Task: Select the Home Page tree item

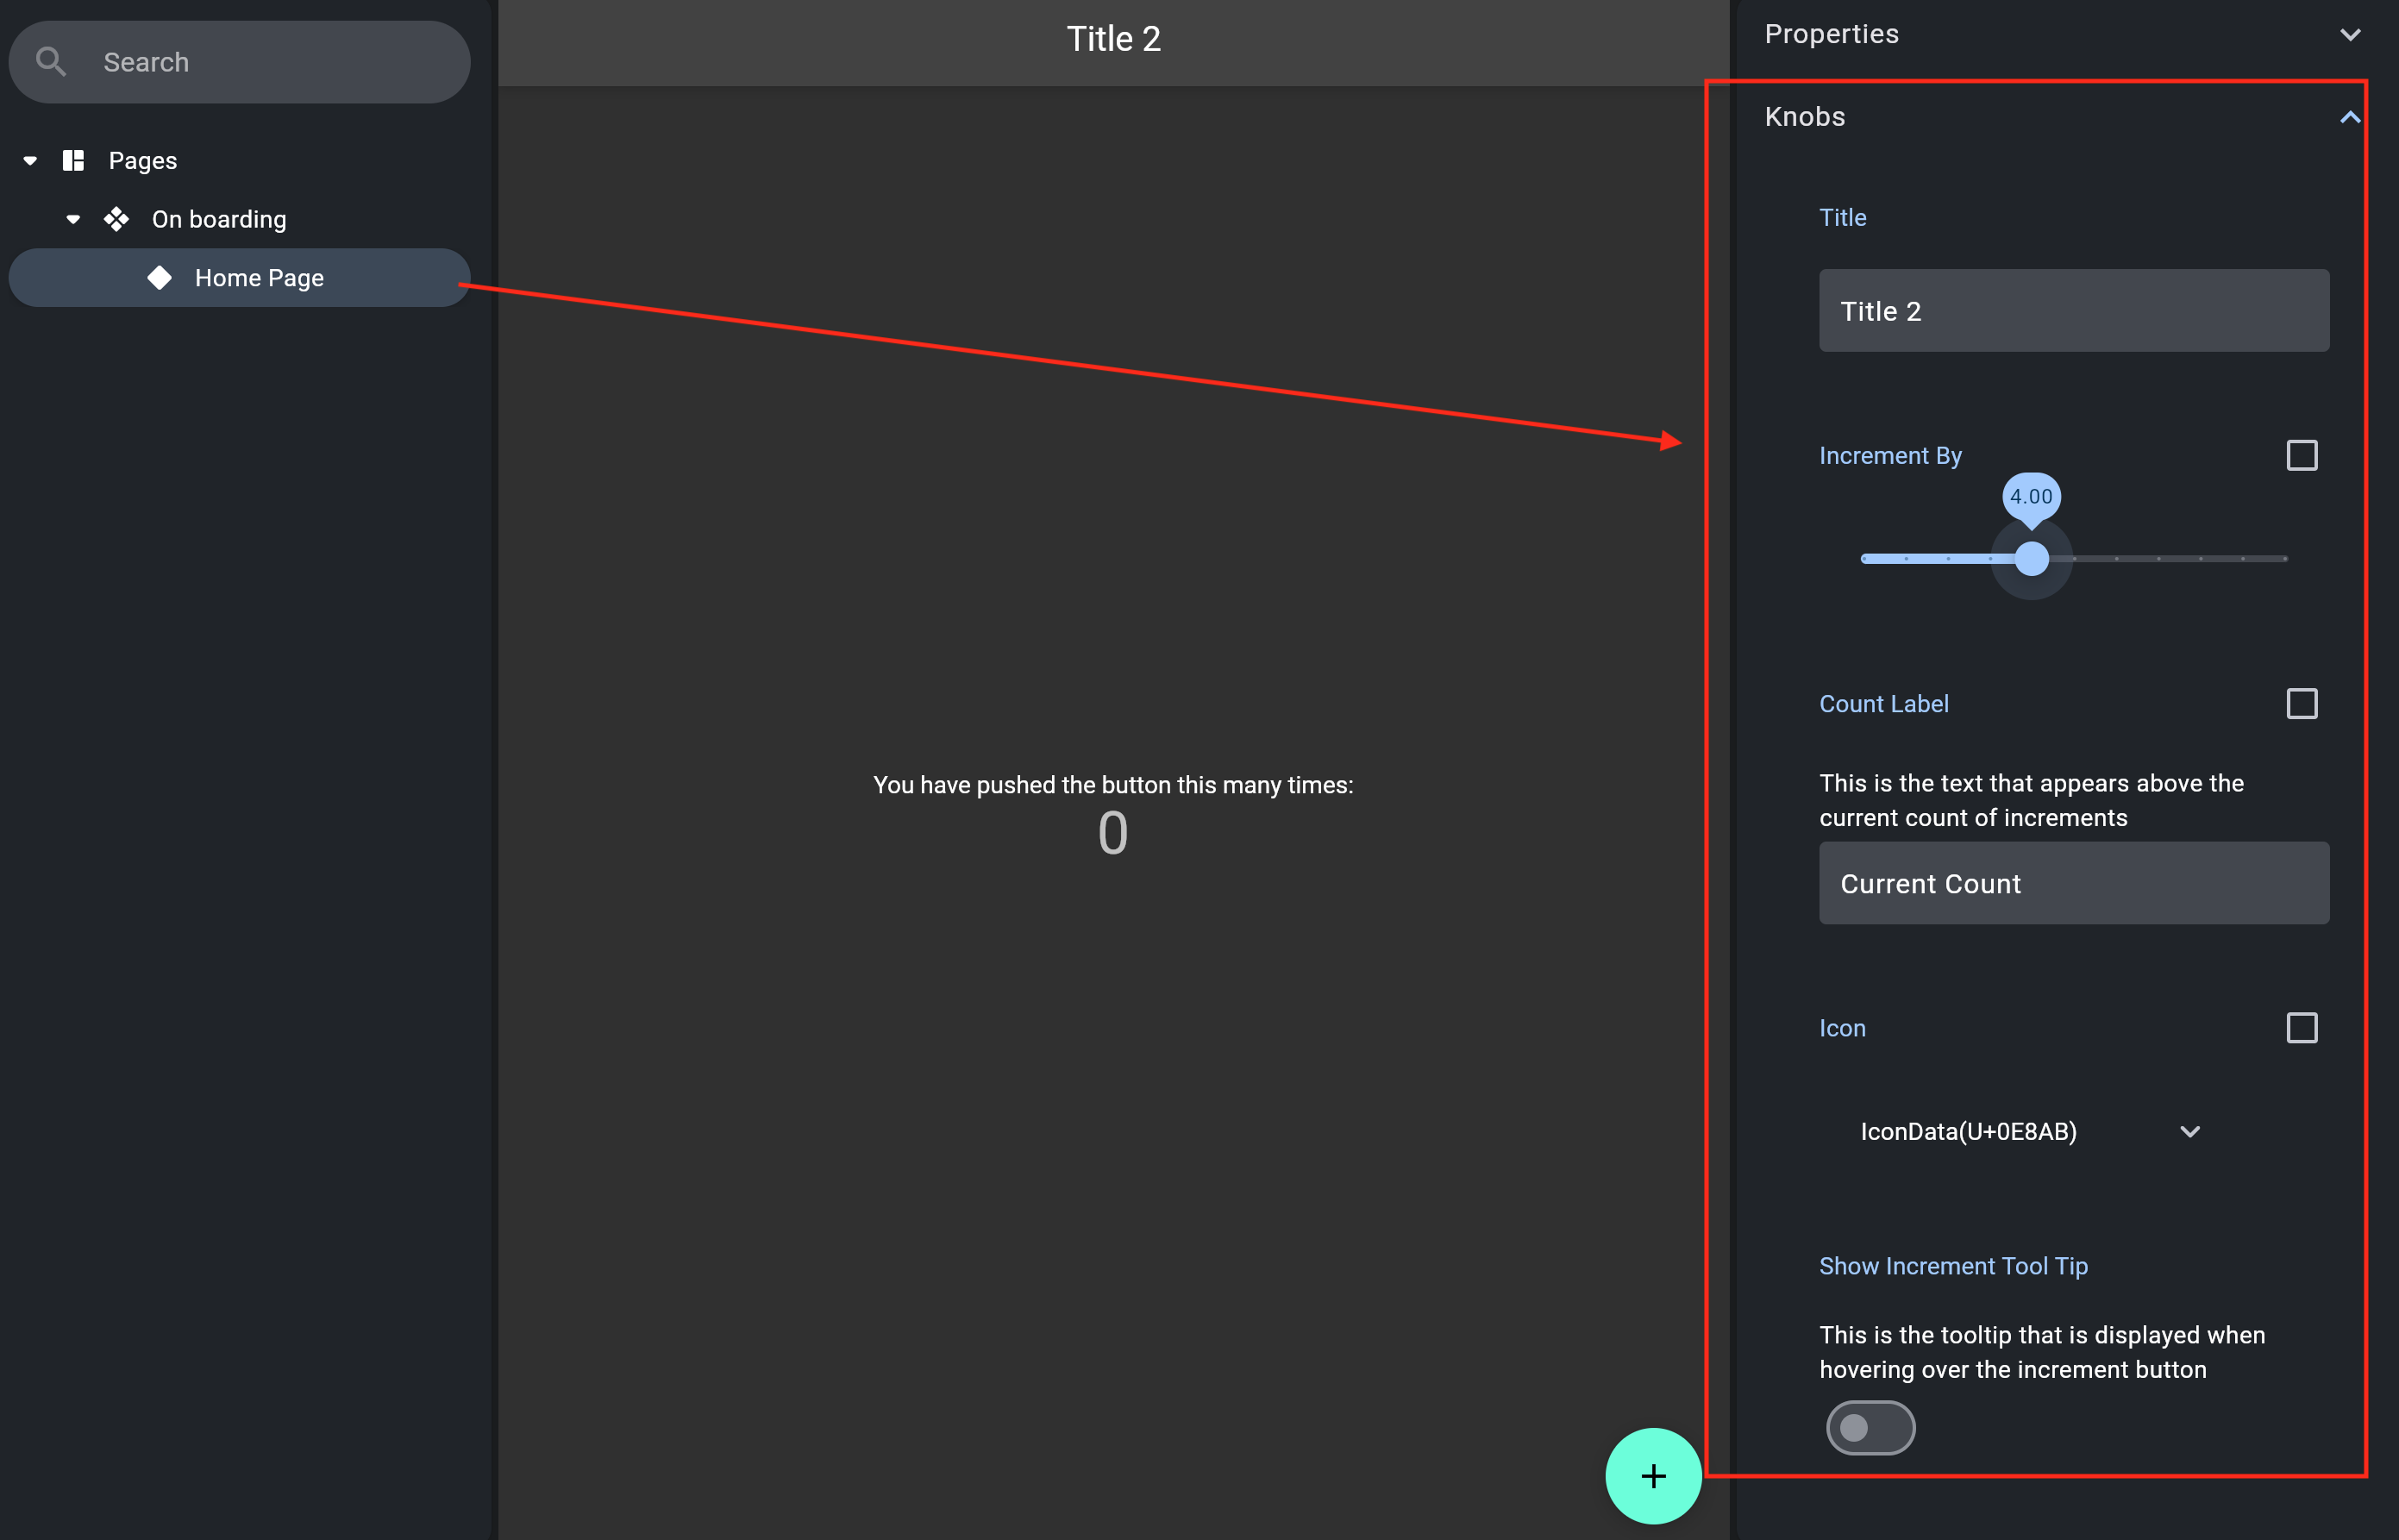Action: (259, 278)
